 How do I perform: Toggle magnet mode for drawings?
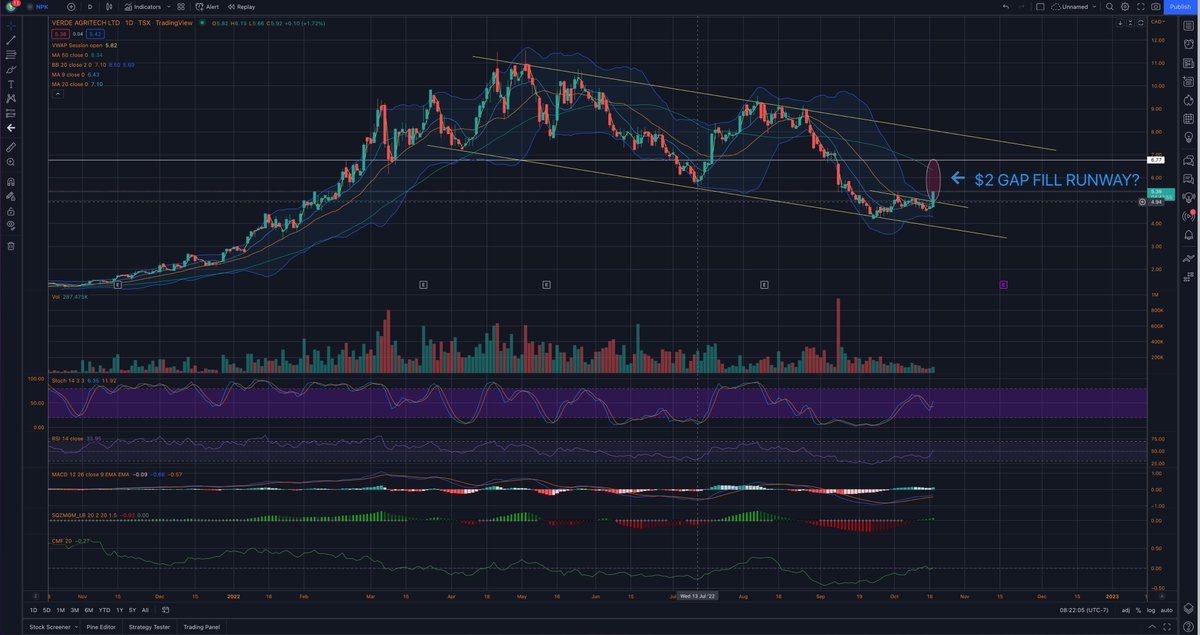point(11,182)
